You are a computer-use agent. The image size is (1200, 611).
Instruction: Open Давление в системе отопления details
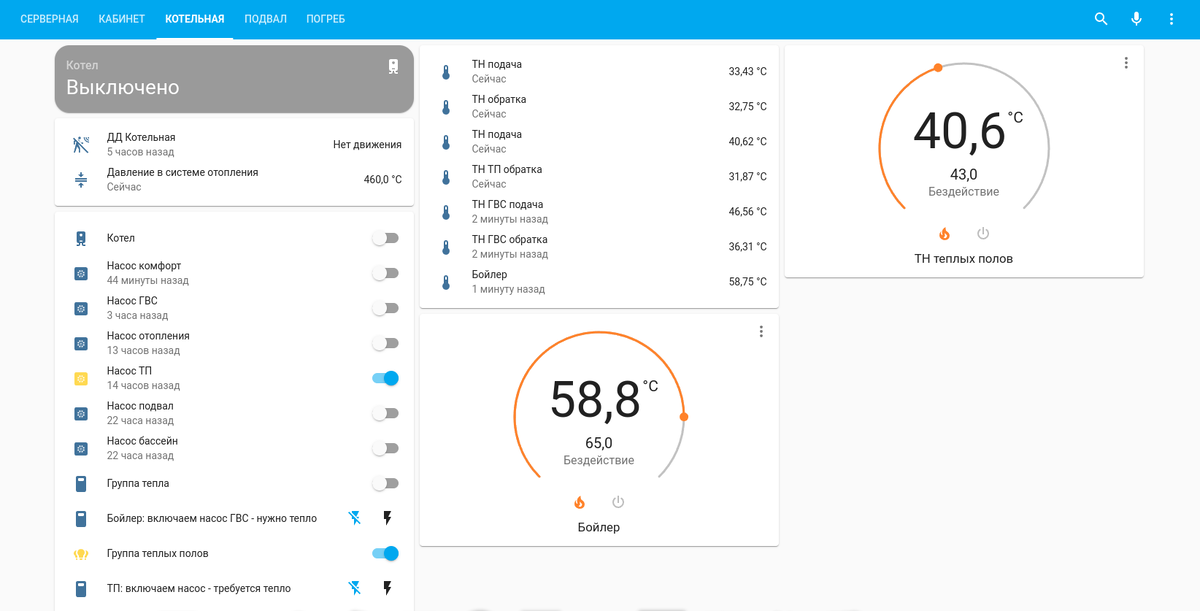[x=234, y=180]
